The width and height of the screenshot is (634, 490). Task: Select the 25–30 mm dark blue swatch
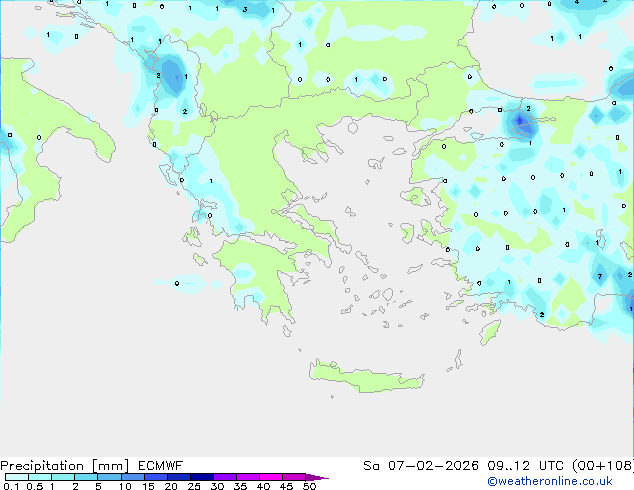tap(202, 477)
